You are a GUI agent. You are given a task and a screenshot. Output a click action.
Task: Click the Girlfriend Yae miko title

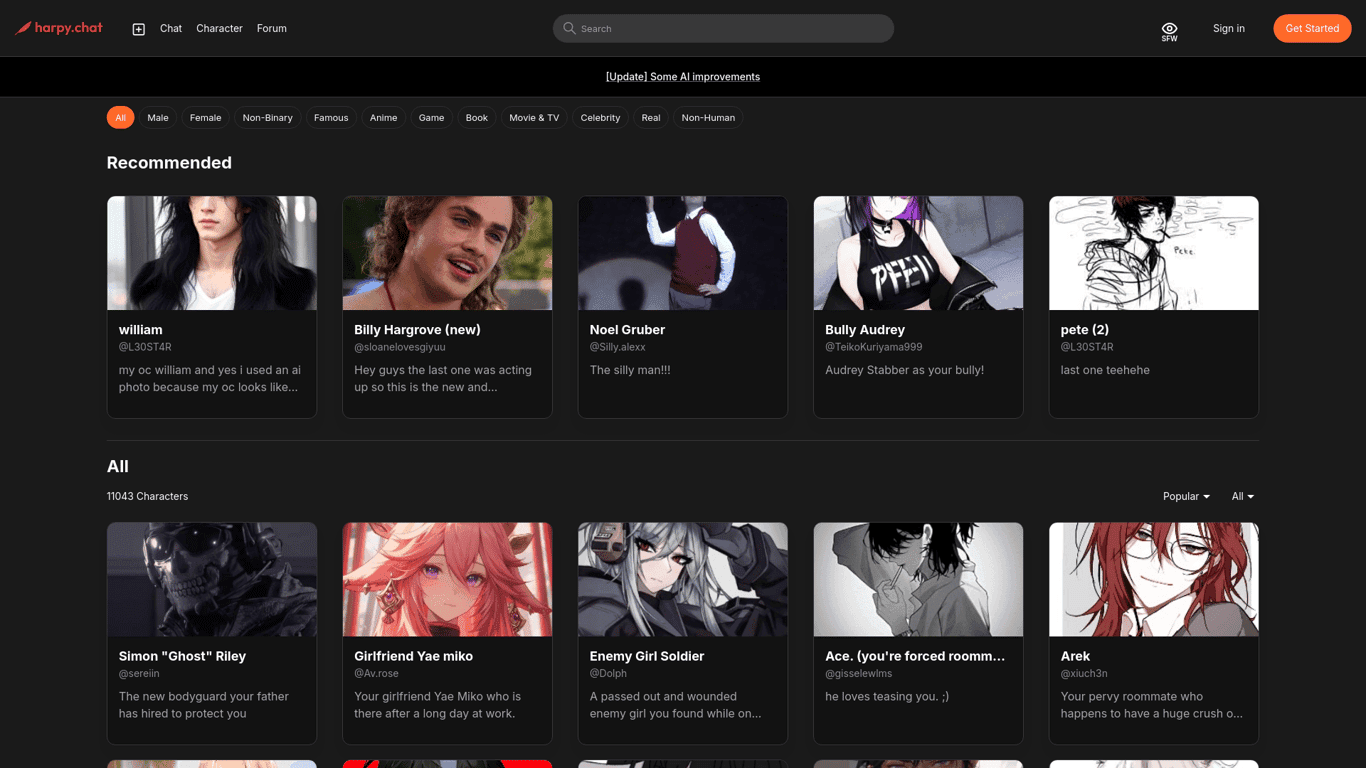pos(414,656)
